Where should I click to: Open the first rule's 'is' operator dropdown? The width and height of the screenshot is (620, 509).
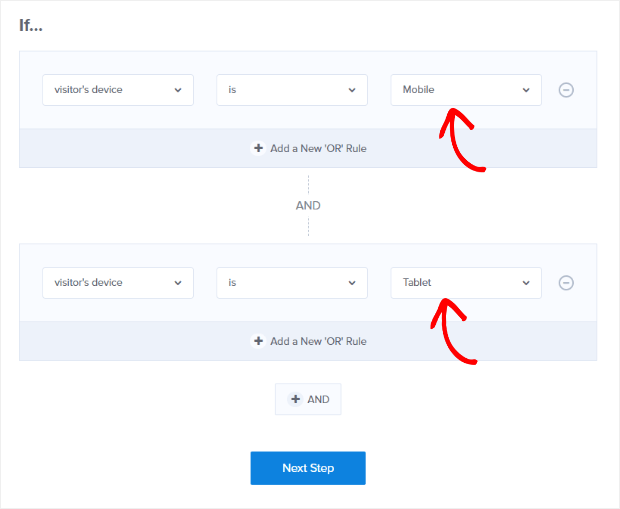[291, 90]
